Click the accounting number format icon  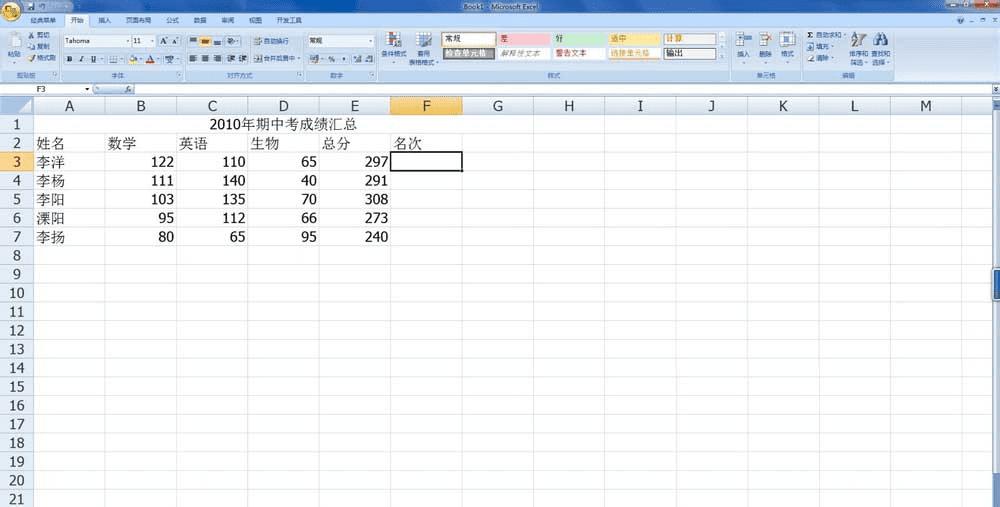(314, 59)
